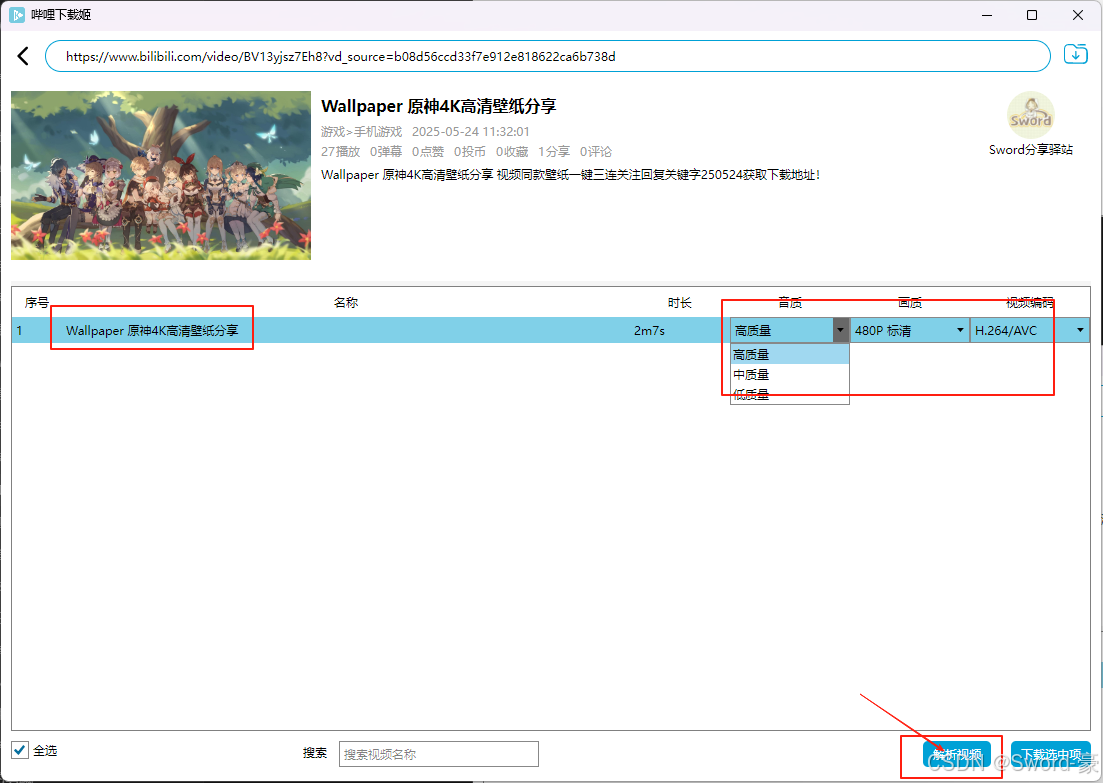
Task: Click the 时长 column header
Action: [680, 303]
